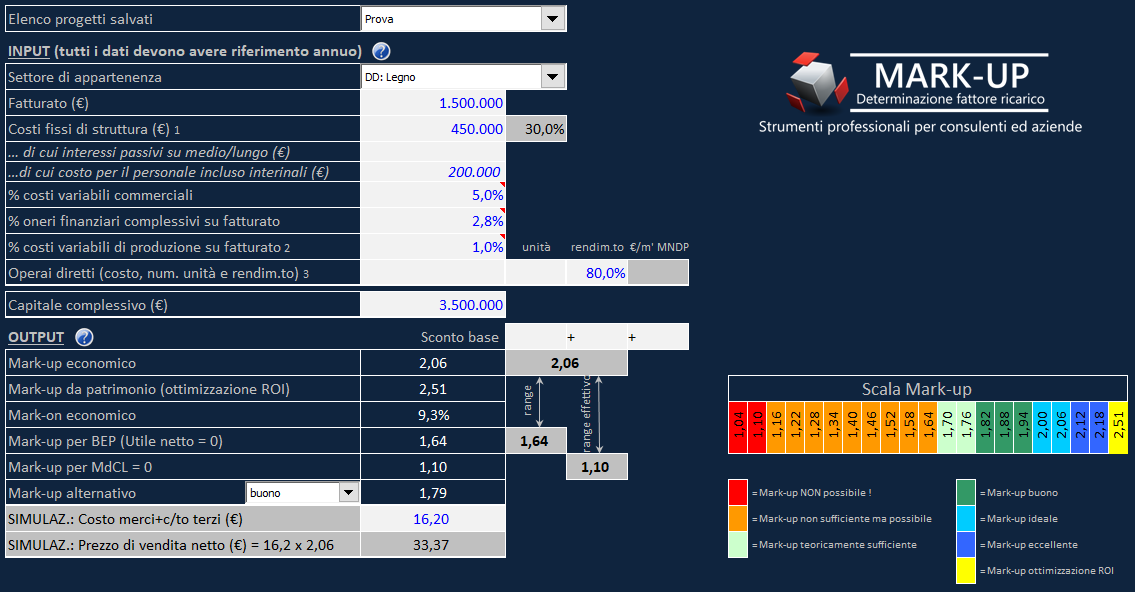Click the rendim.to 80,0% cell

pyautogui.click(x=597, y=273)
